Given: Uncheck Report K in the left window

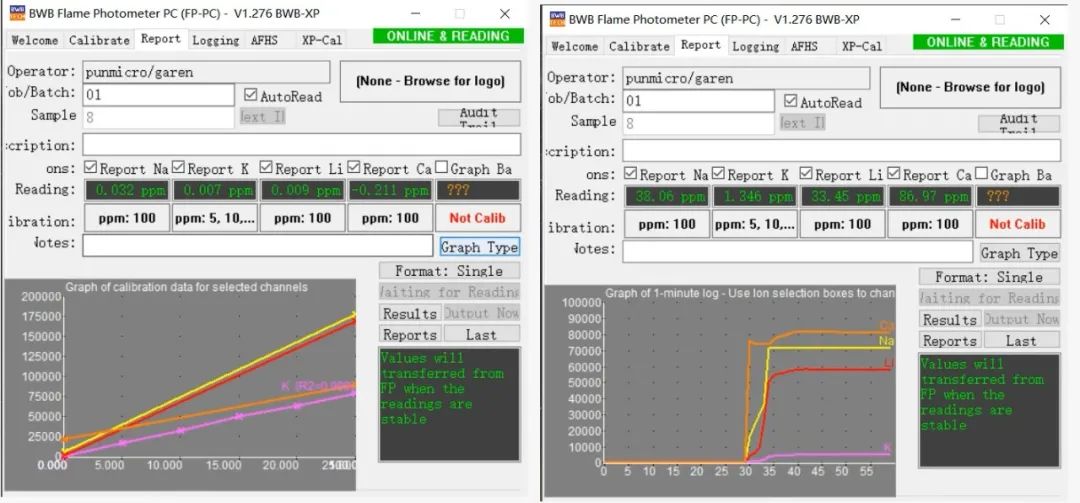Looking at the screenshot, I should click(x=178, y=169).
